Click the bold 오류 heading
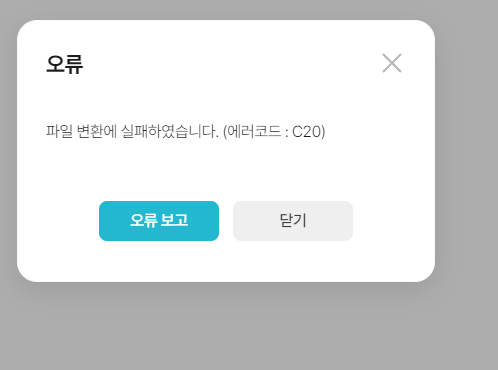Viewport: 498px width, 370px height. coord(64,64)
